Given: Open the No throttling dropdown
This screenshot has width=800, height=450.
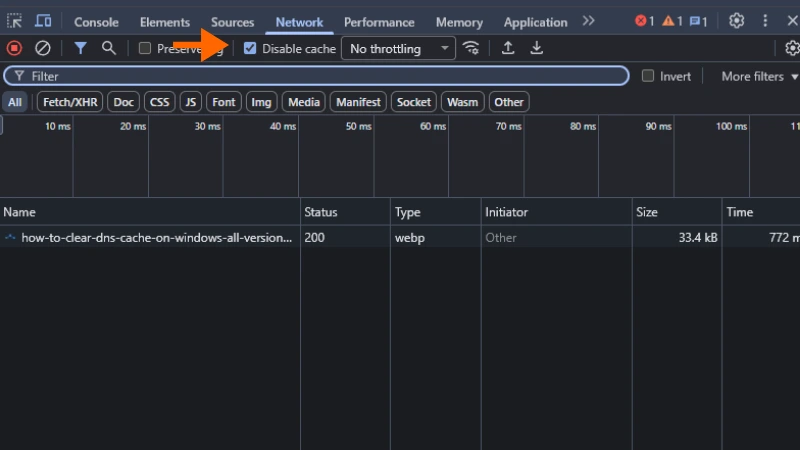Looking at the screenshot, I should pos(398,48).
